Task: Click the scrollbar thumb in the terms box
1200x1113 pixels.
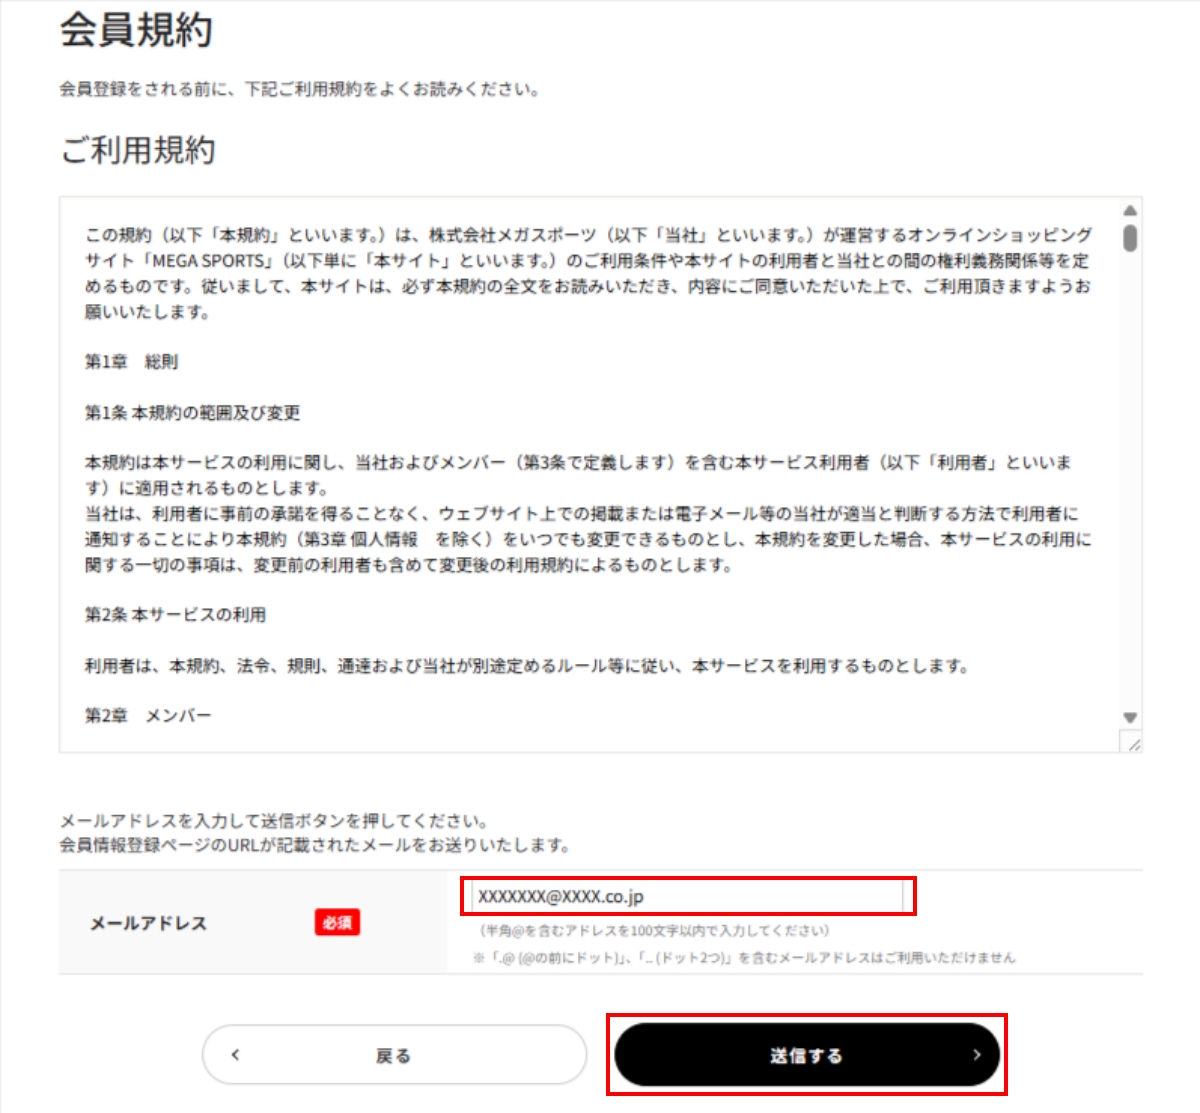Action: 1130,238
